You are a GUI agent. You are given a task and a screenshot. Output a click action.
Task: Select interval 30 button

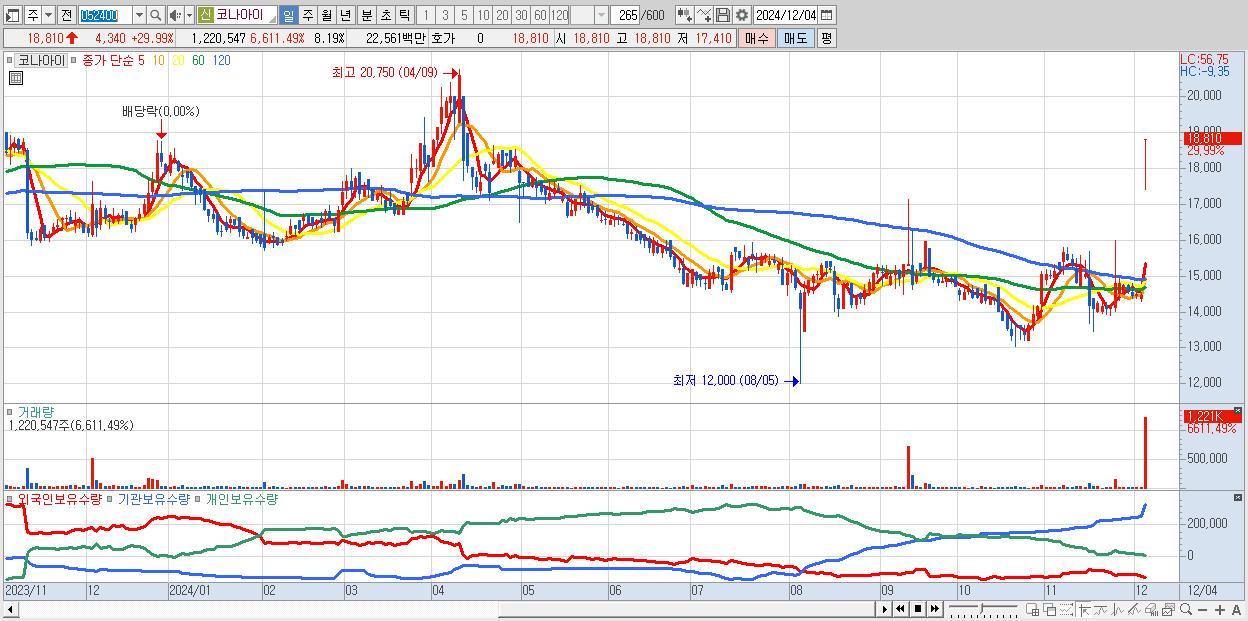click(521, 15)
